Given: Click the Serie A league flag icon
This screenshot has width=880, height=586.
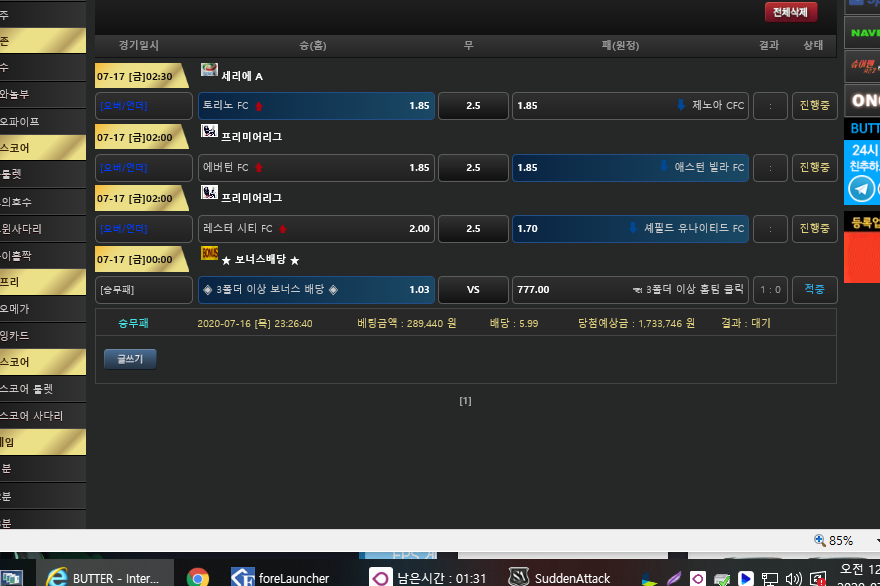Looking at the screenshot, I should (209, 70).
